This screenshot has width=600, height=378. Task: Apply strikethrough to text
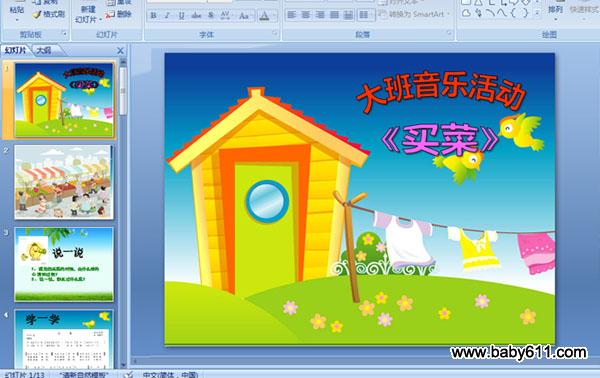coord(196,16)
